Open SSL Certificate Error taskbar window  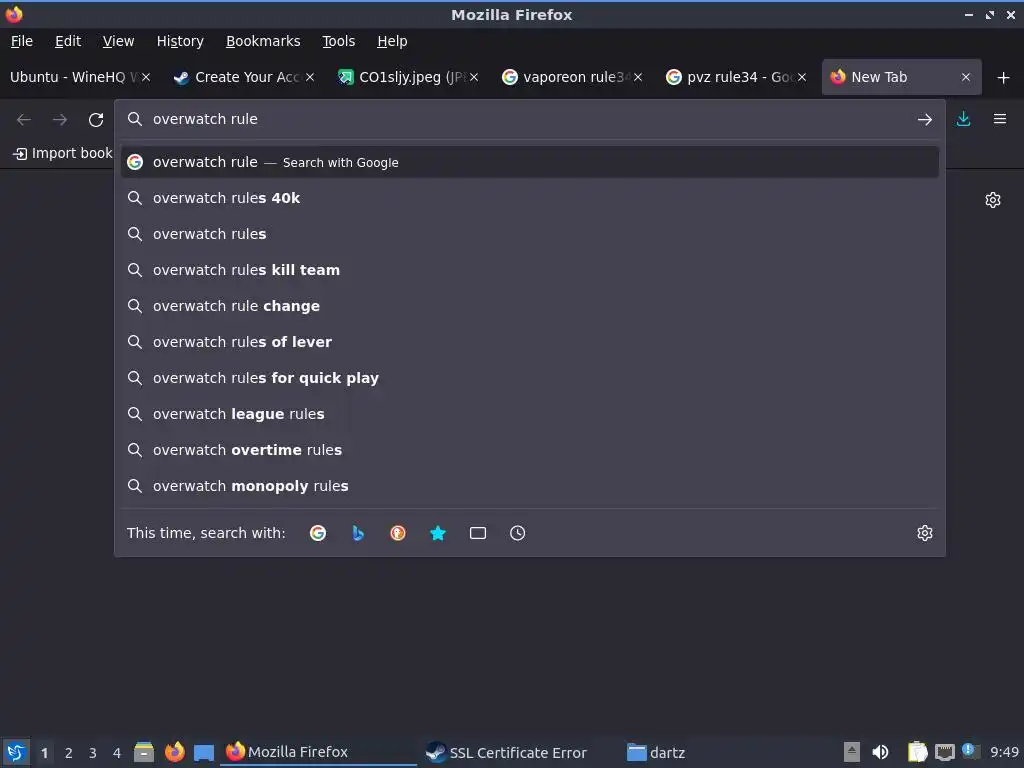516,752
